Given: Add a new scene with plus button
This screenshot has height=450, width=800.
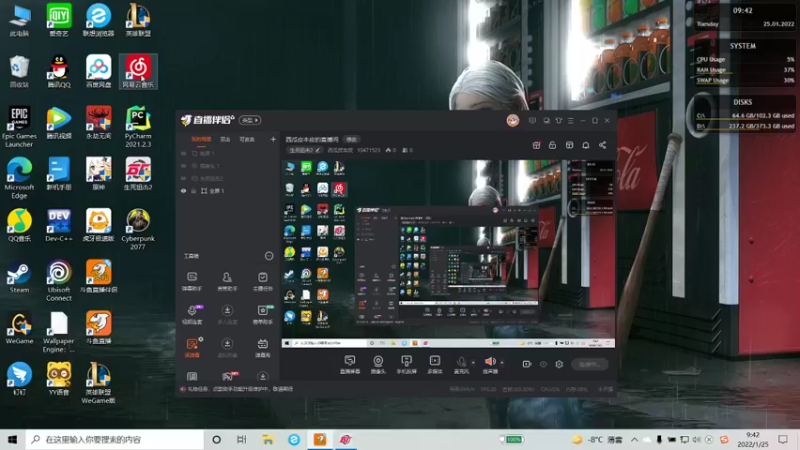Looking at the screenshot, I should click(x=273, y=139).
